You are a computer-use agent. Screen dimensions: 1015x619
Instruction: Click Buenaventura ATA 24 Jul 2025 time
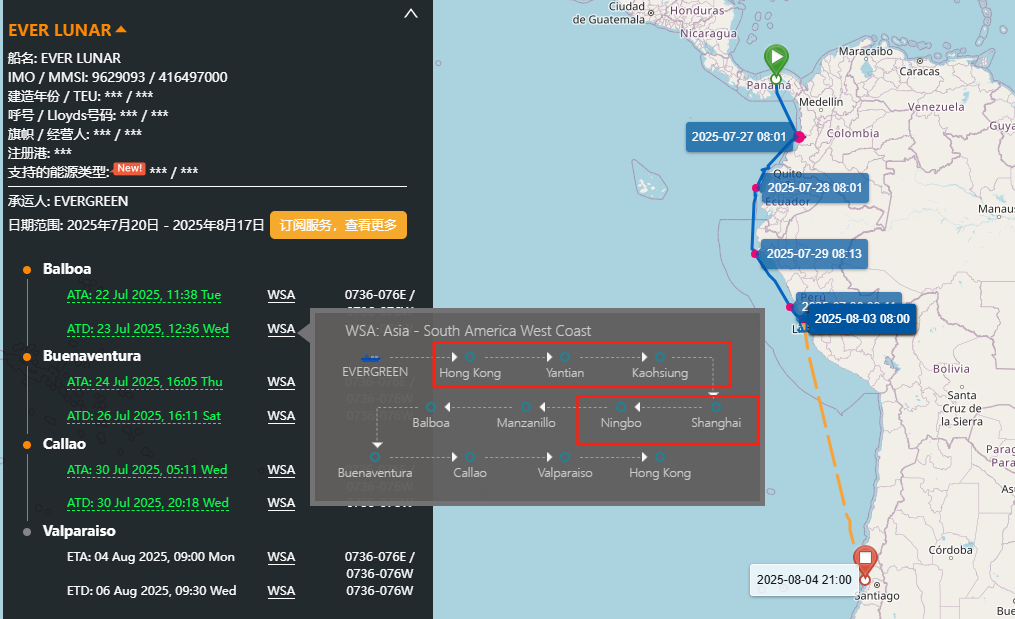(x=144, y=381)
